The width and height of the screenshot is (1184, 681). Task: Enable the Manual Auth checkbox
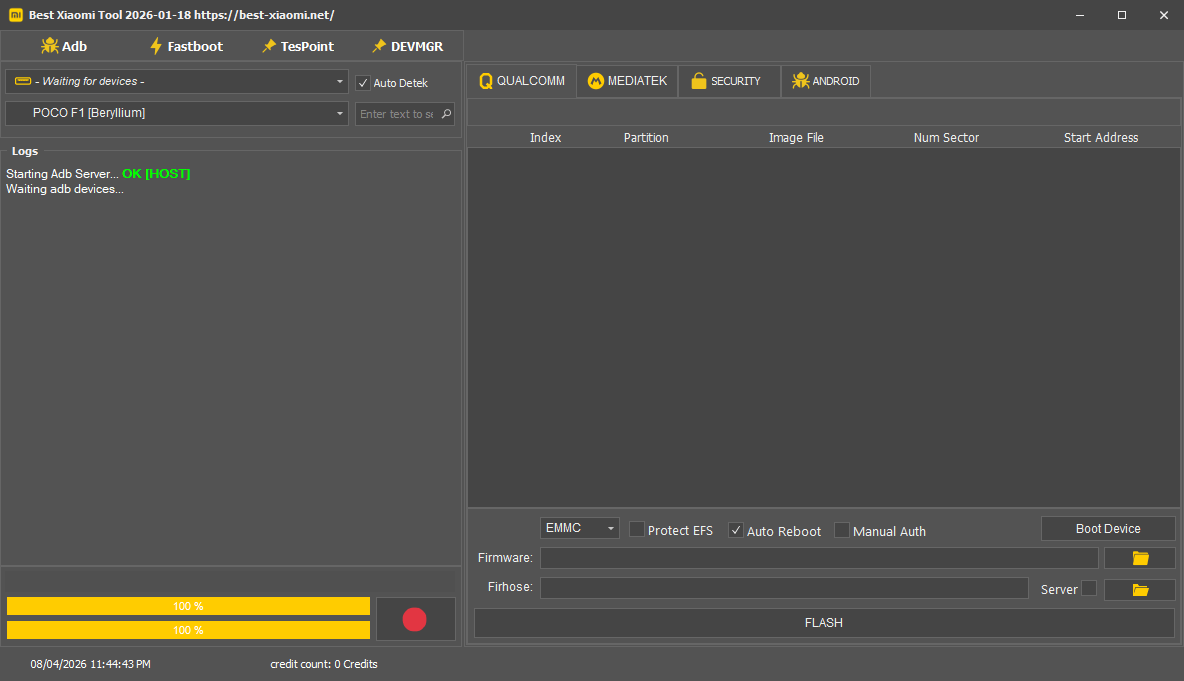pyautogui.click(x=842, y=530)
